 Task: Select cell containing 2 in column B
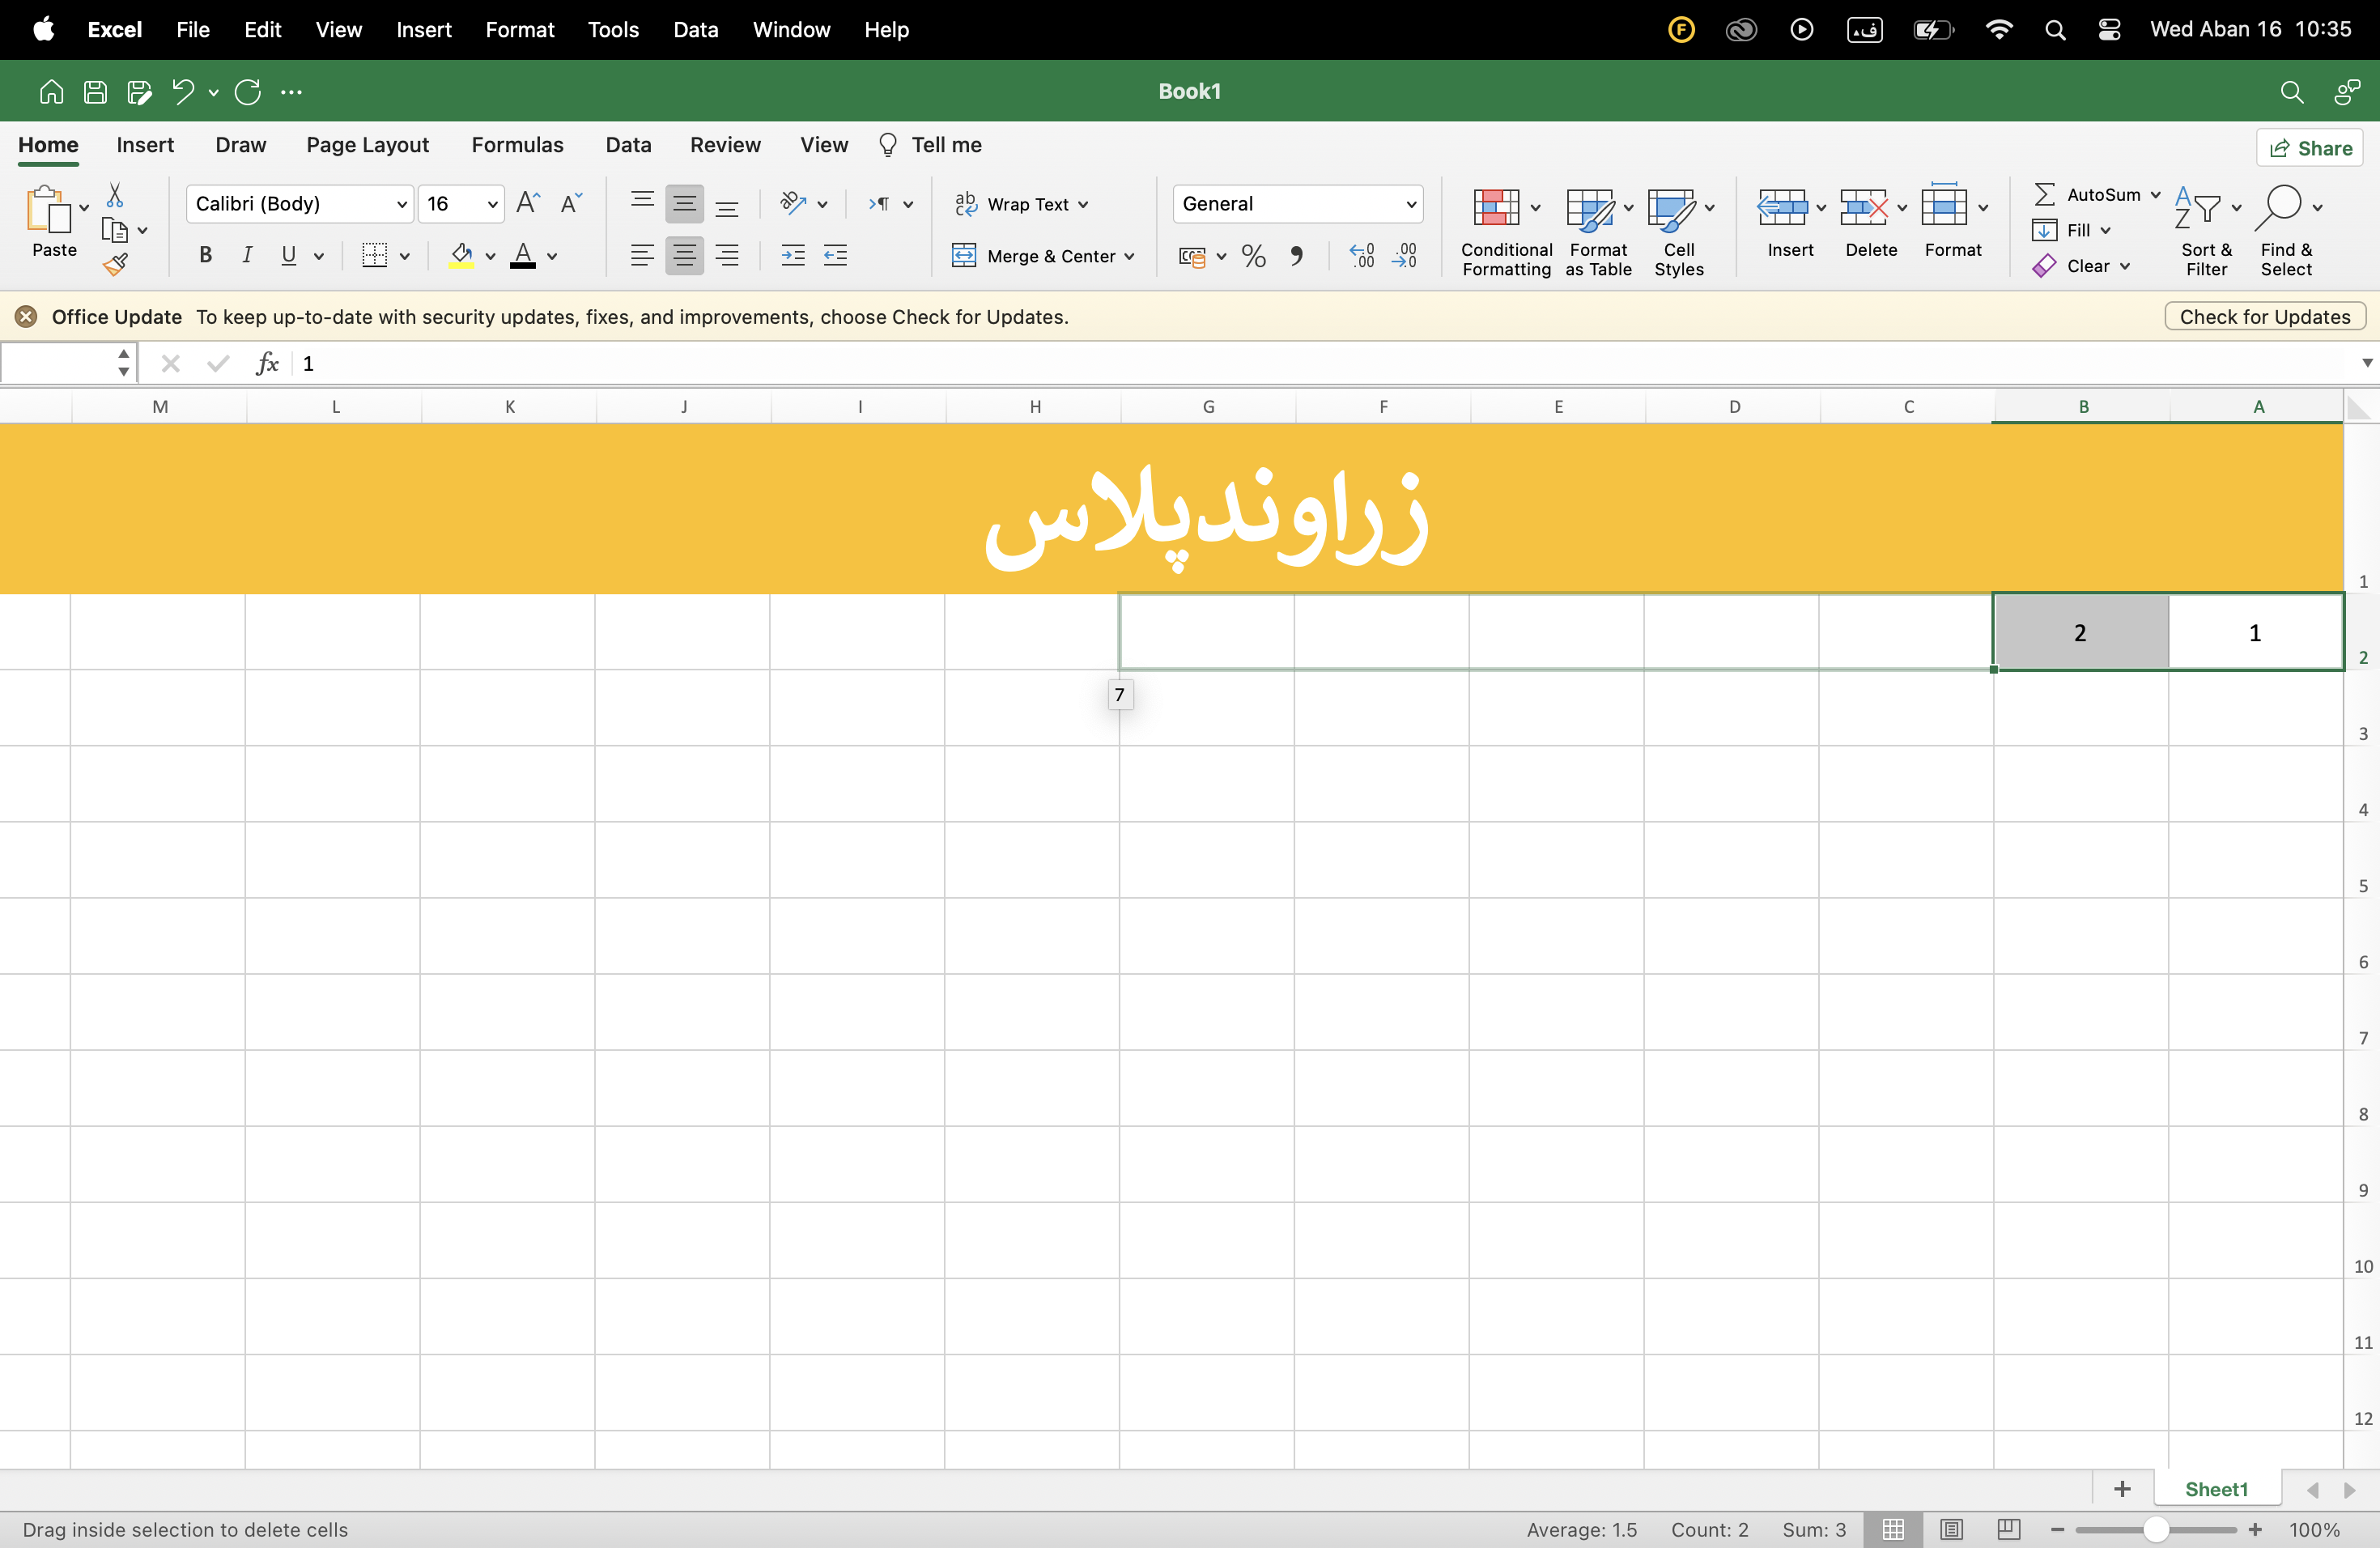click(2081, 632)
